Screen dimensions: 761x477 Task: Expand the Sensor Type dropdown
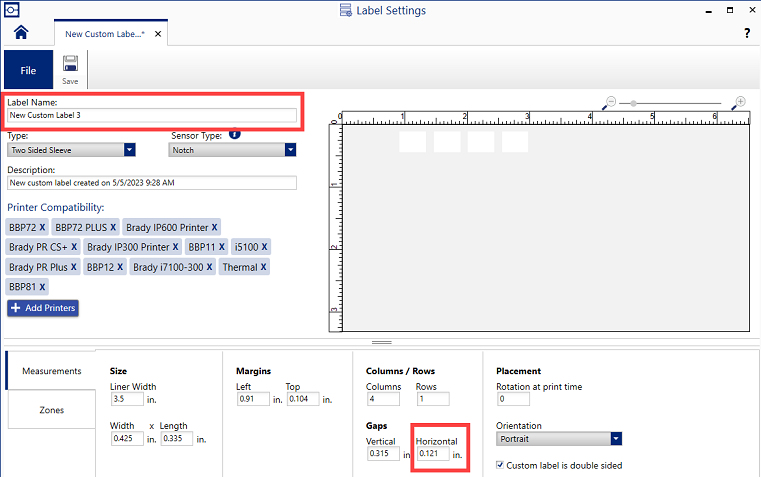(290, 150)
